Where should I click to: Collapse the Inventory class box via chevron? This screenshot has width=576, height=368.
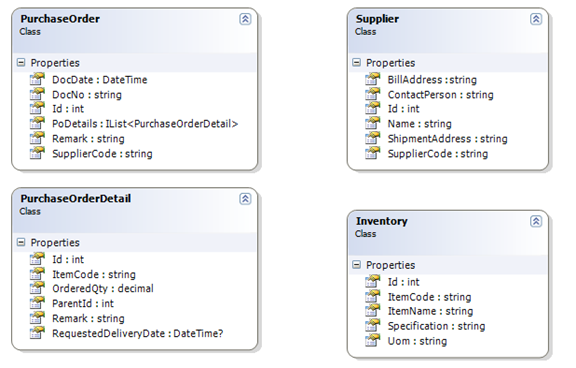coord(536,221)
